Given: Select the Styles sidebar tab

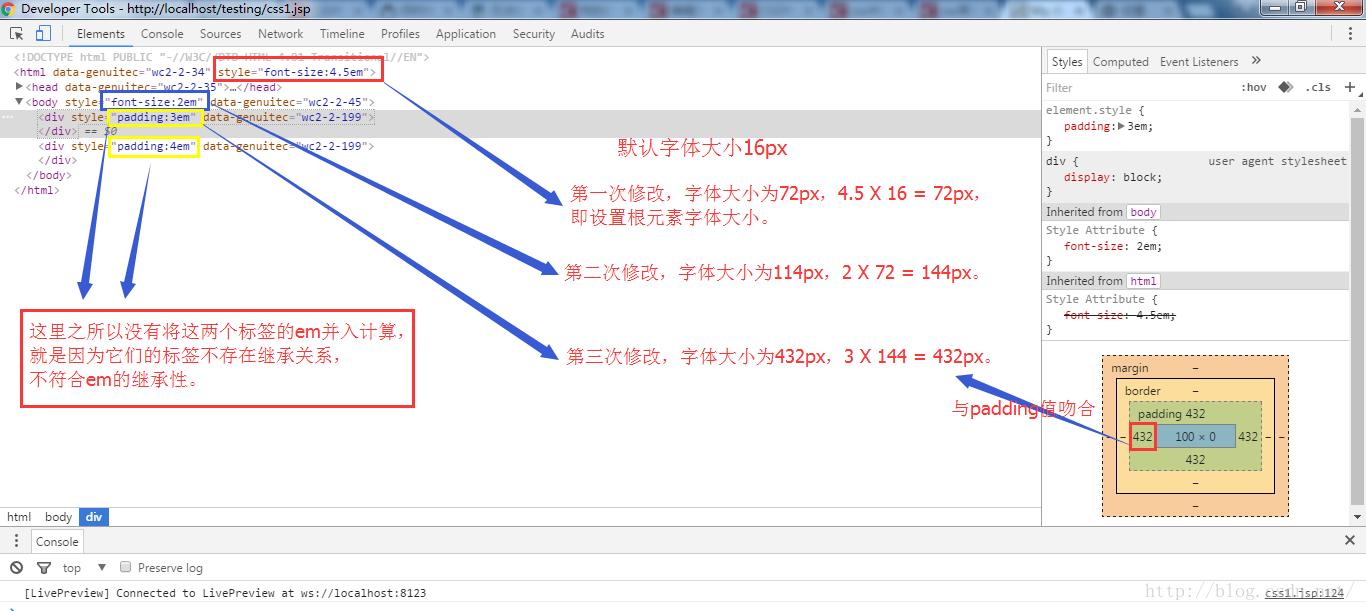Looking at the screenshot, I should point(1067,61).
